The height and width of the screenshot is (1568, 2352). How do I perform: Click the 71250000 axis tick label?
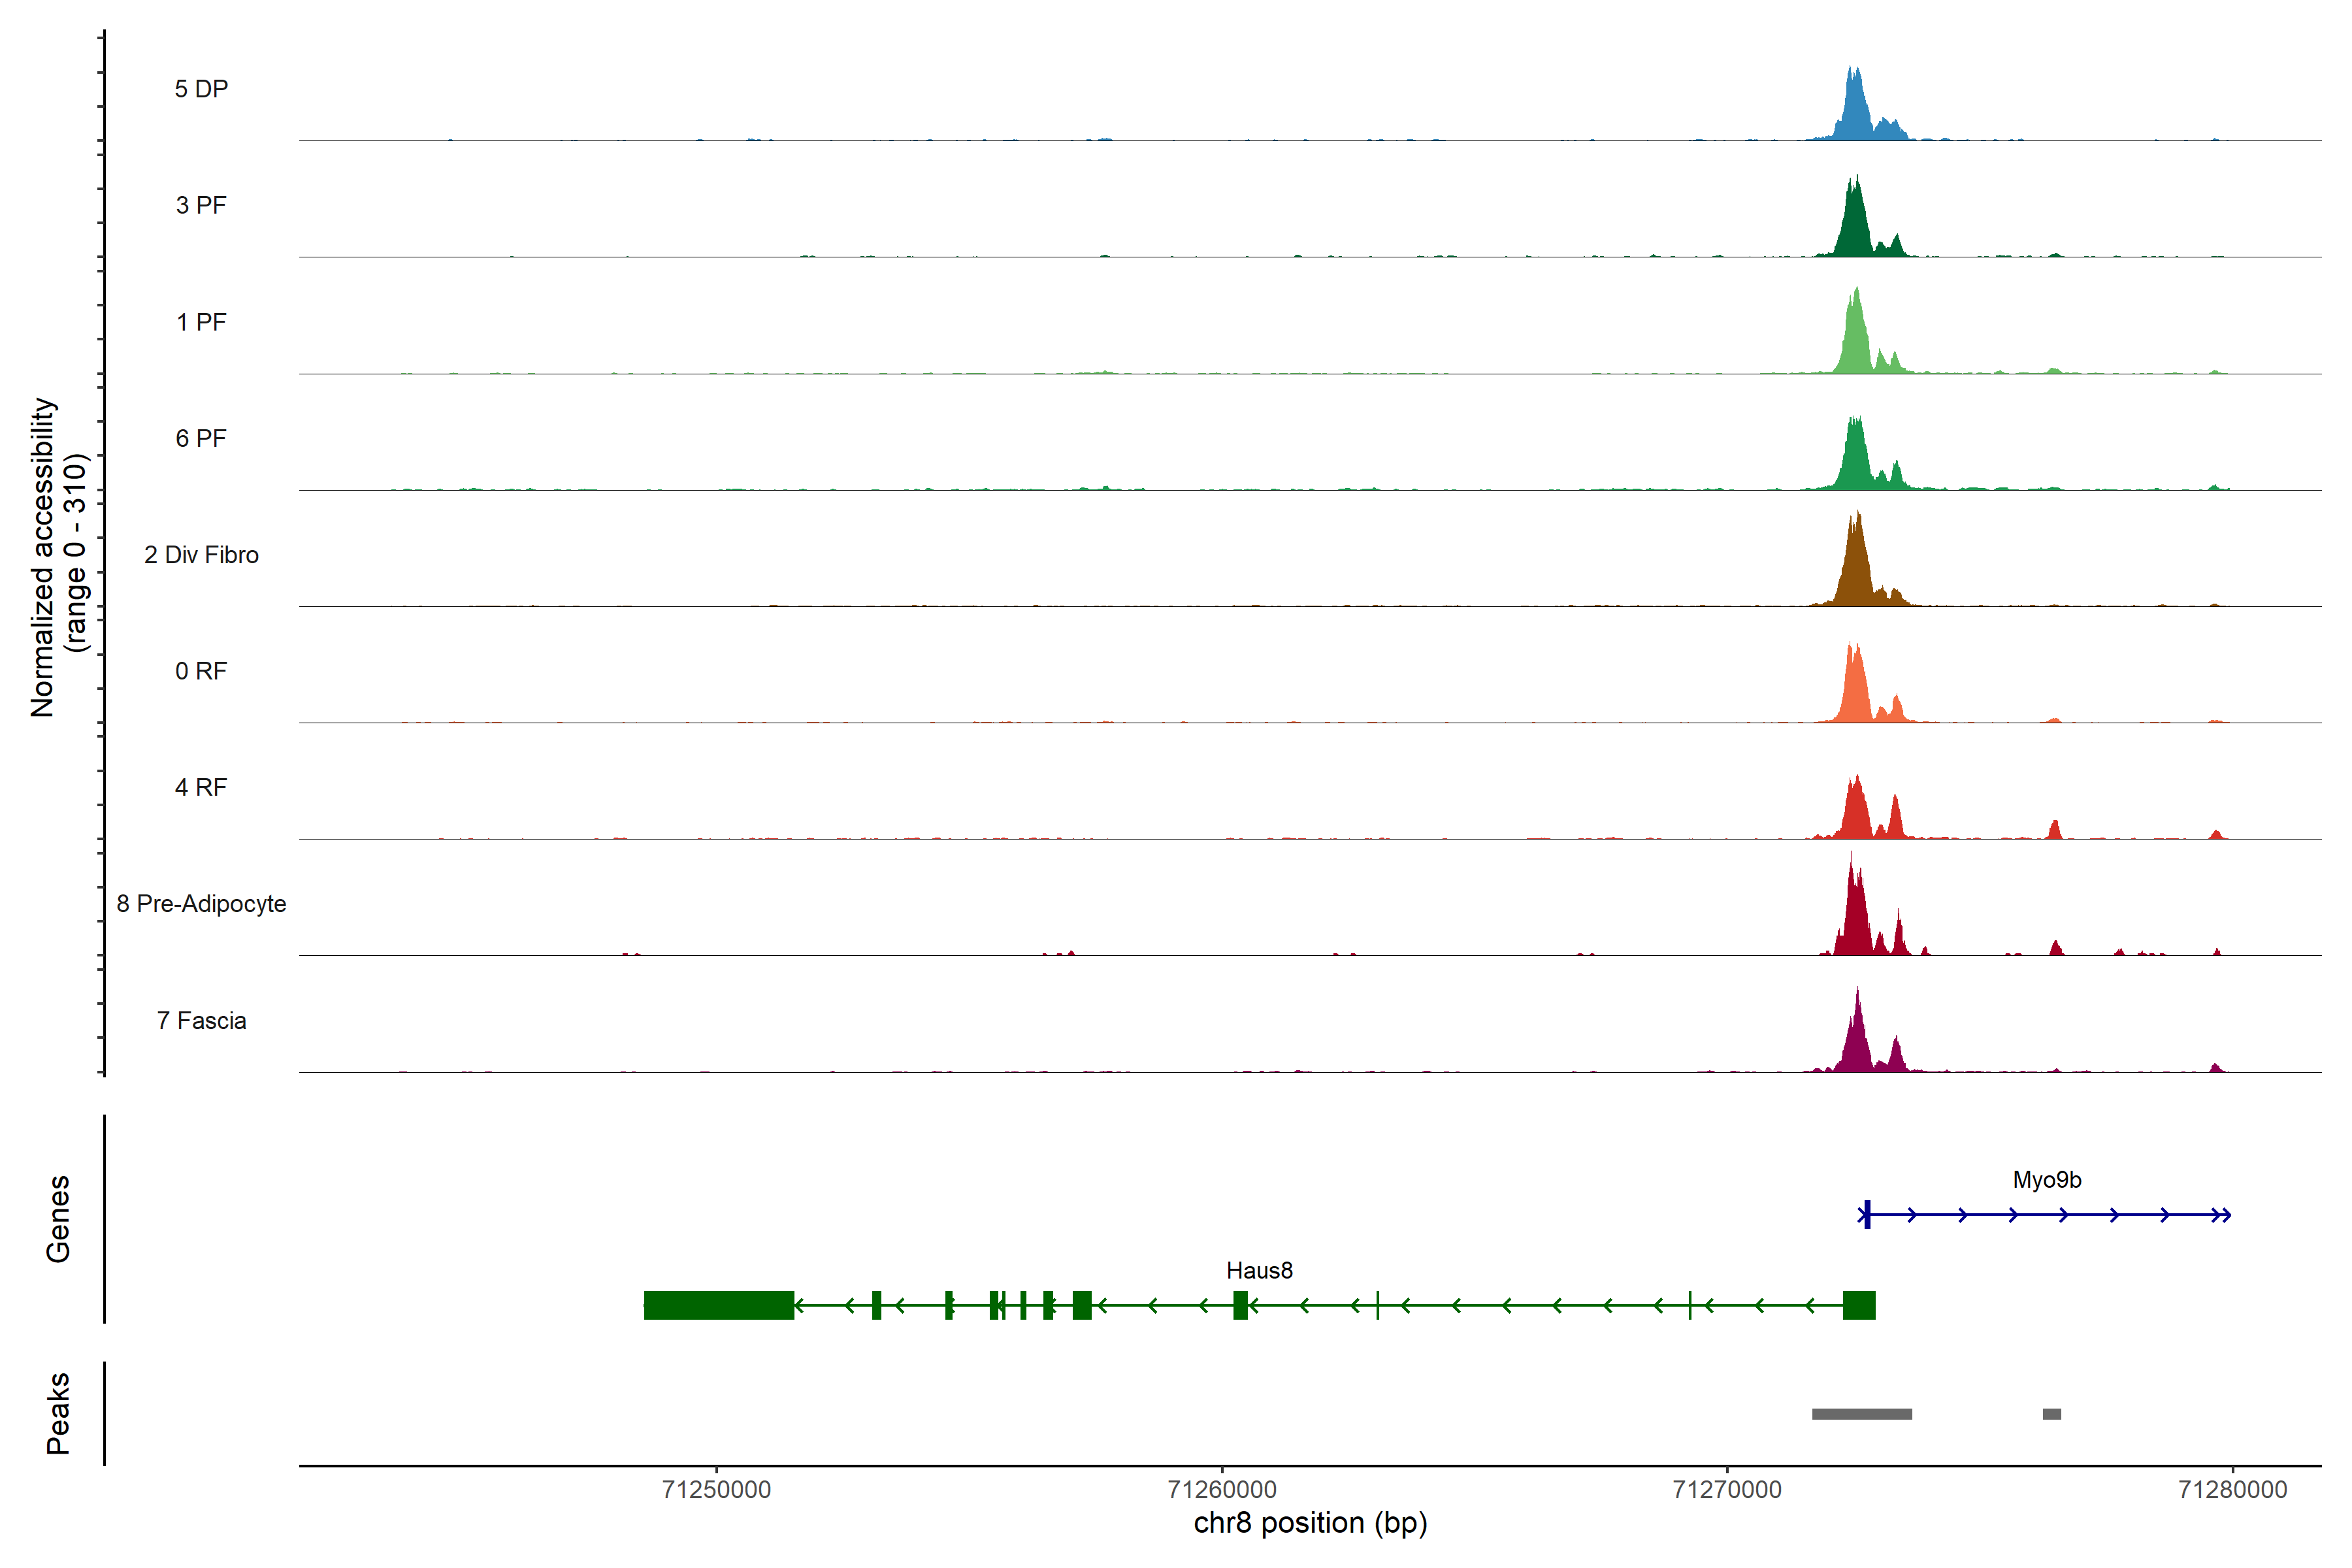pos(716,1490)
